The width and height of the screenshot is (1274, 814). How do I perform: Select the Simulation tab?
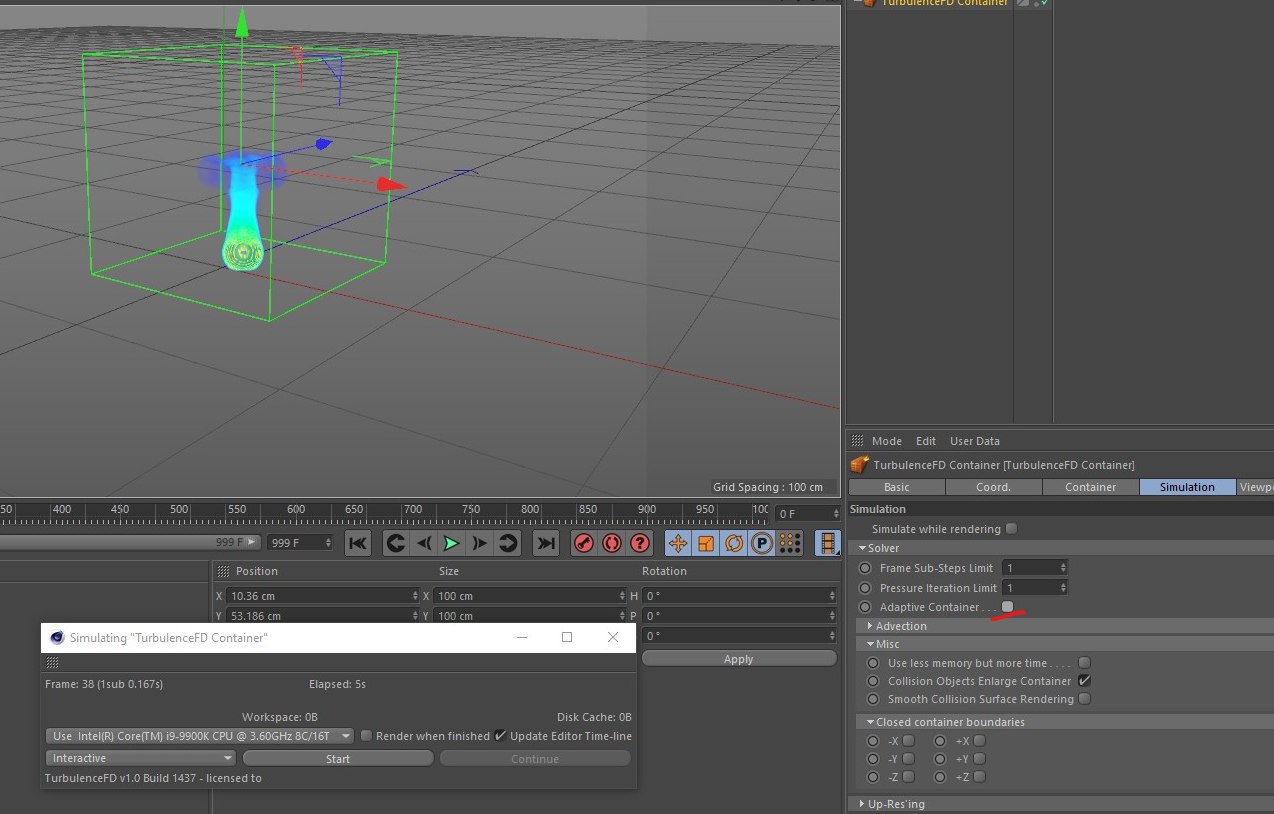point(1188,487)
